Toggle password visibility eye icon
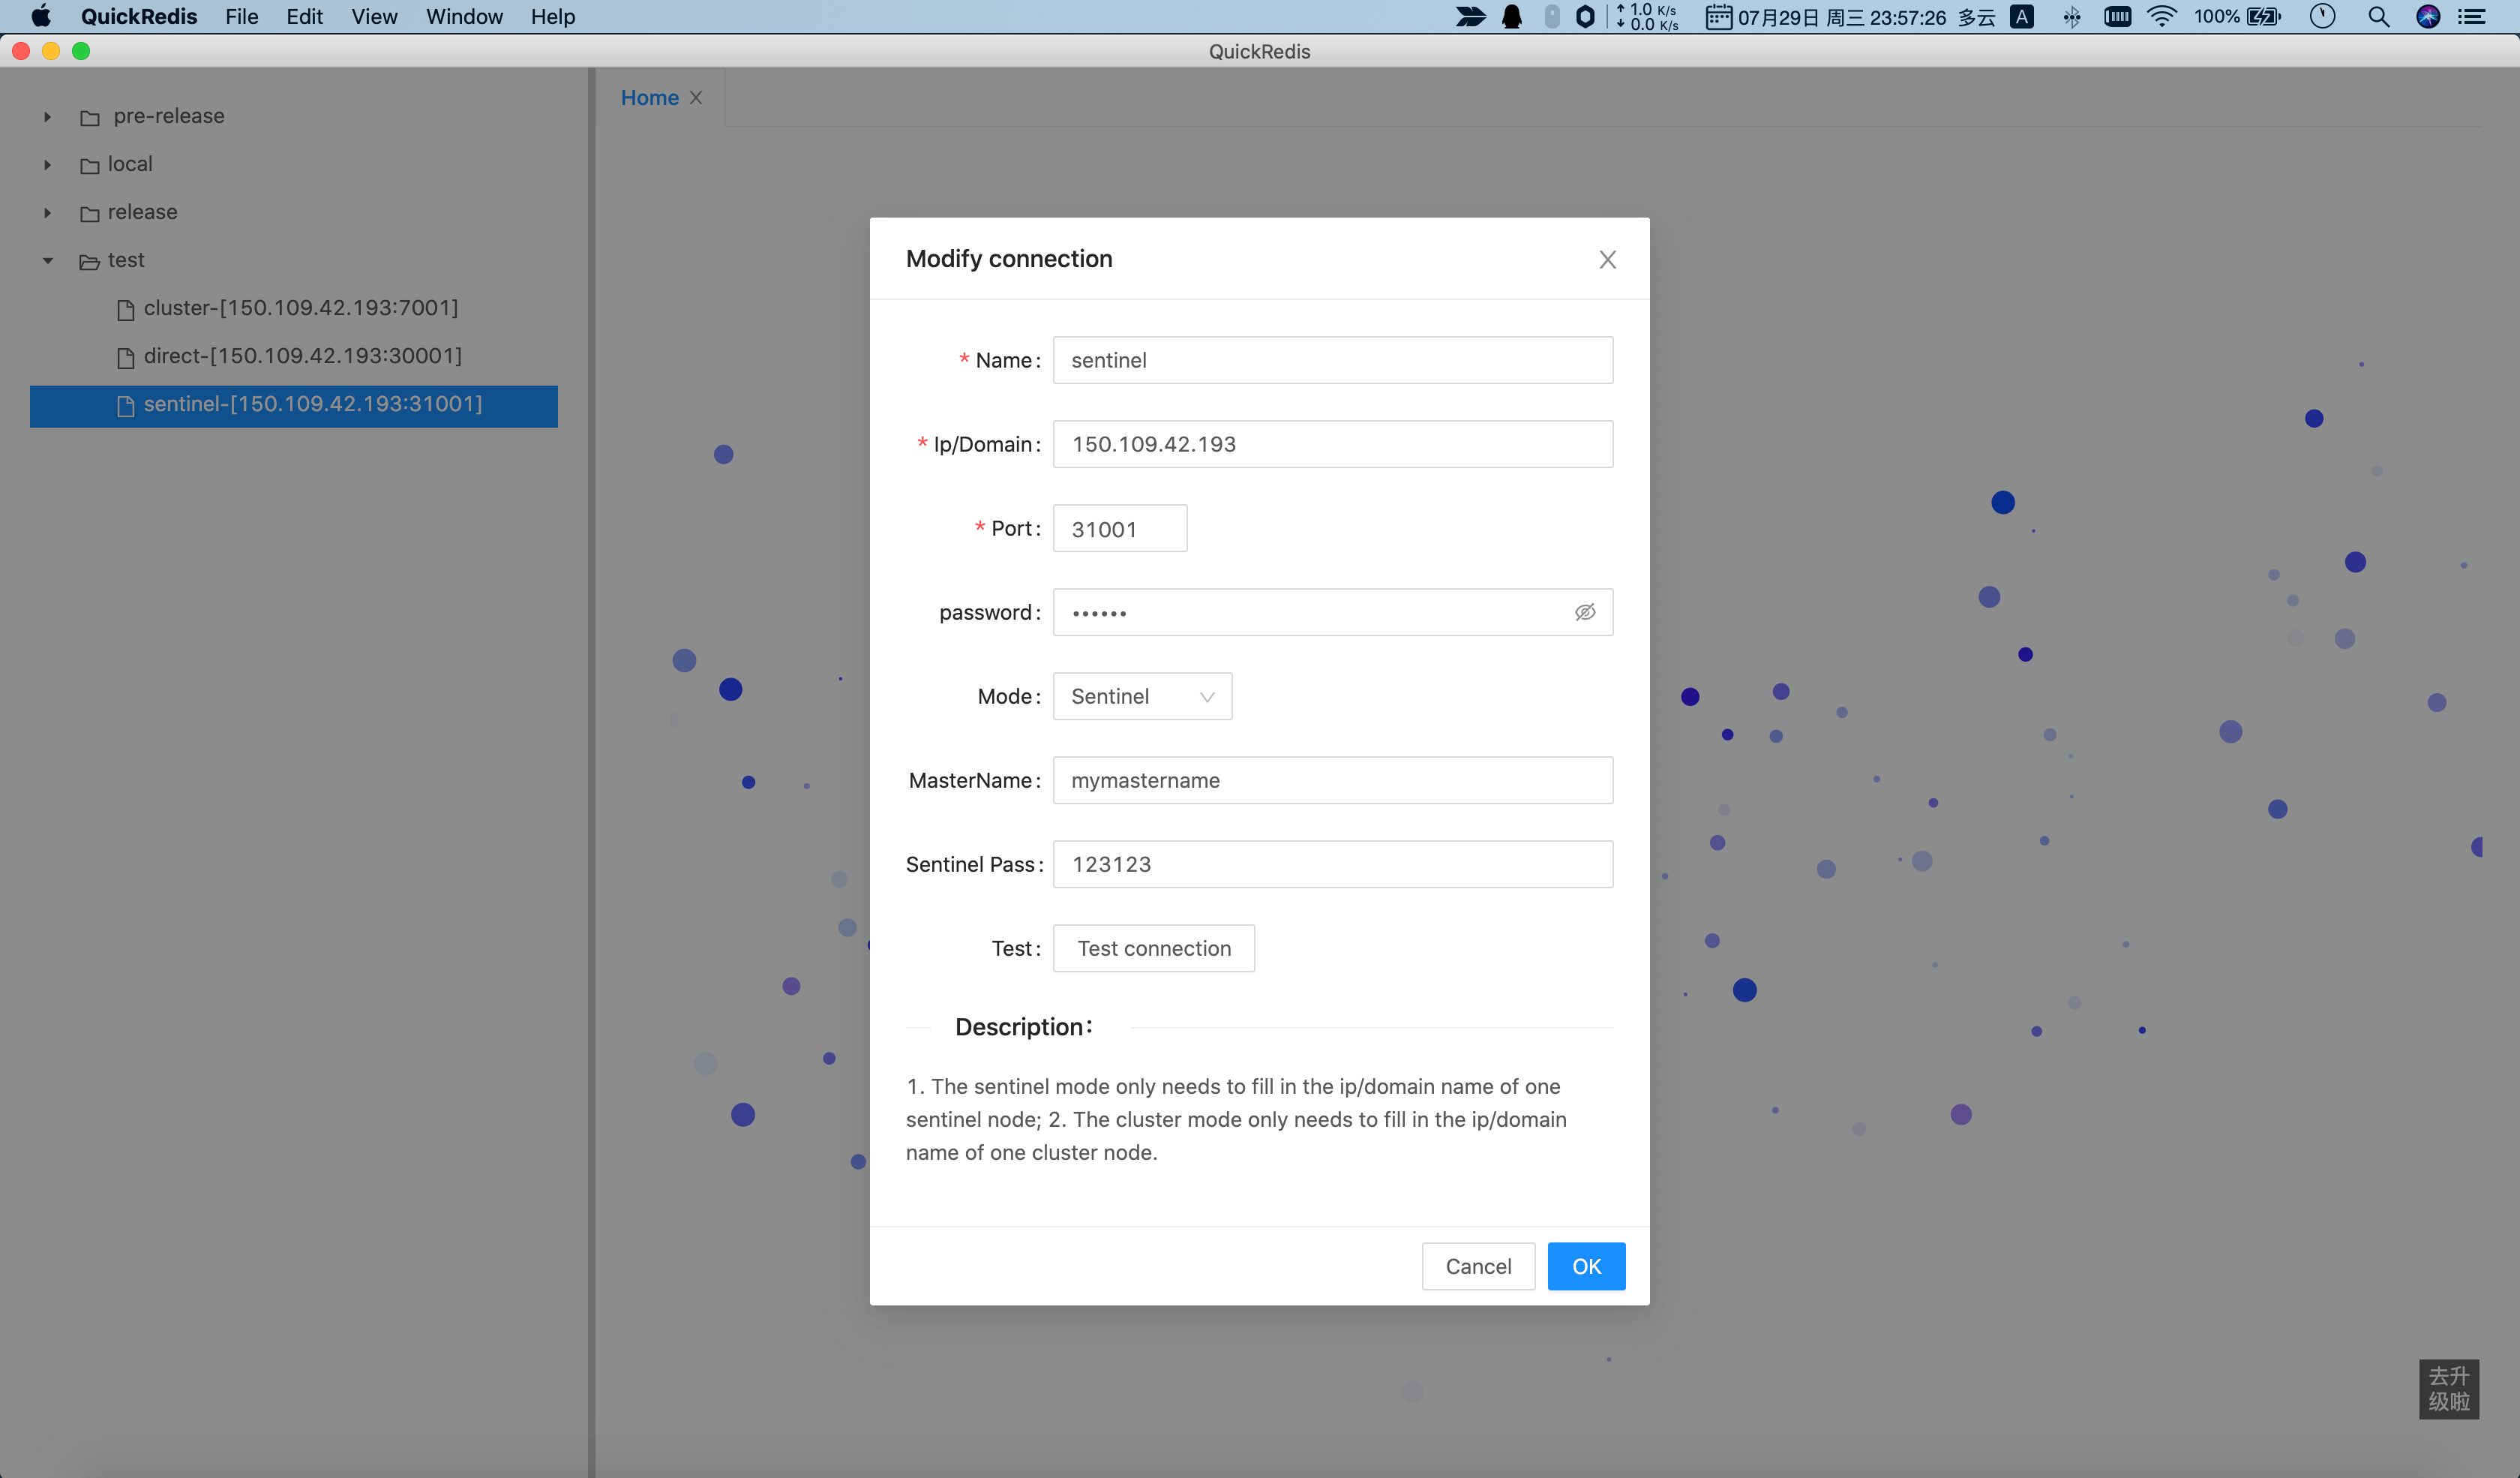2520x1478 pixels. click(x=1584, y=612)
